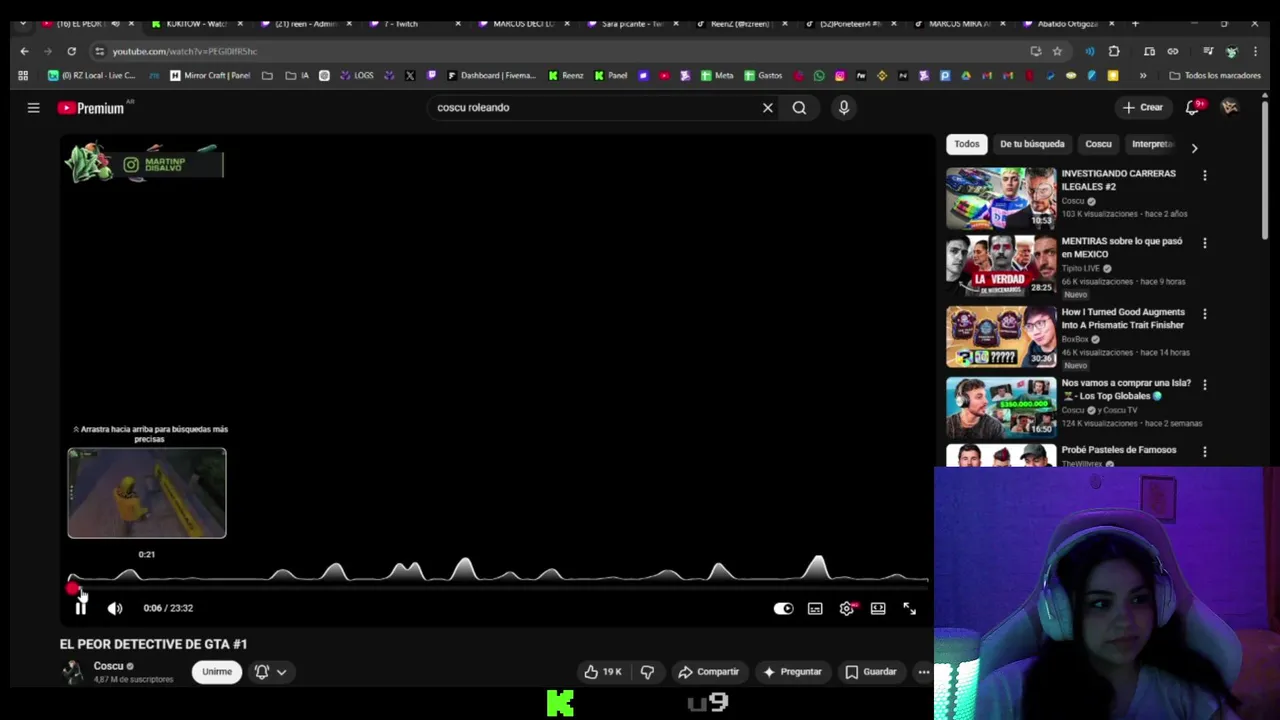Open options for 'Nos vamos a comprar una Isla?'

(1205, 385)
